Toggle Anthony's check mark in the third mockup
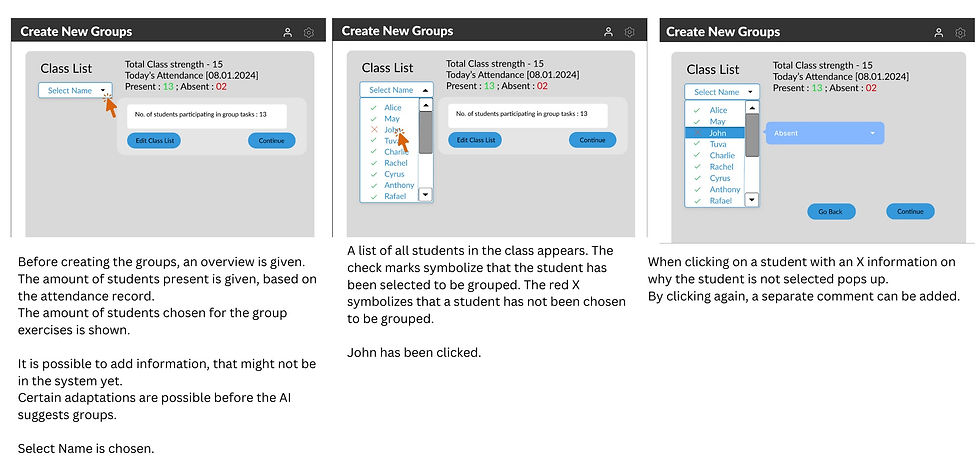 click(697, 189)
